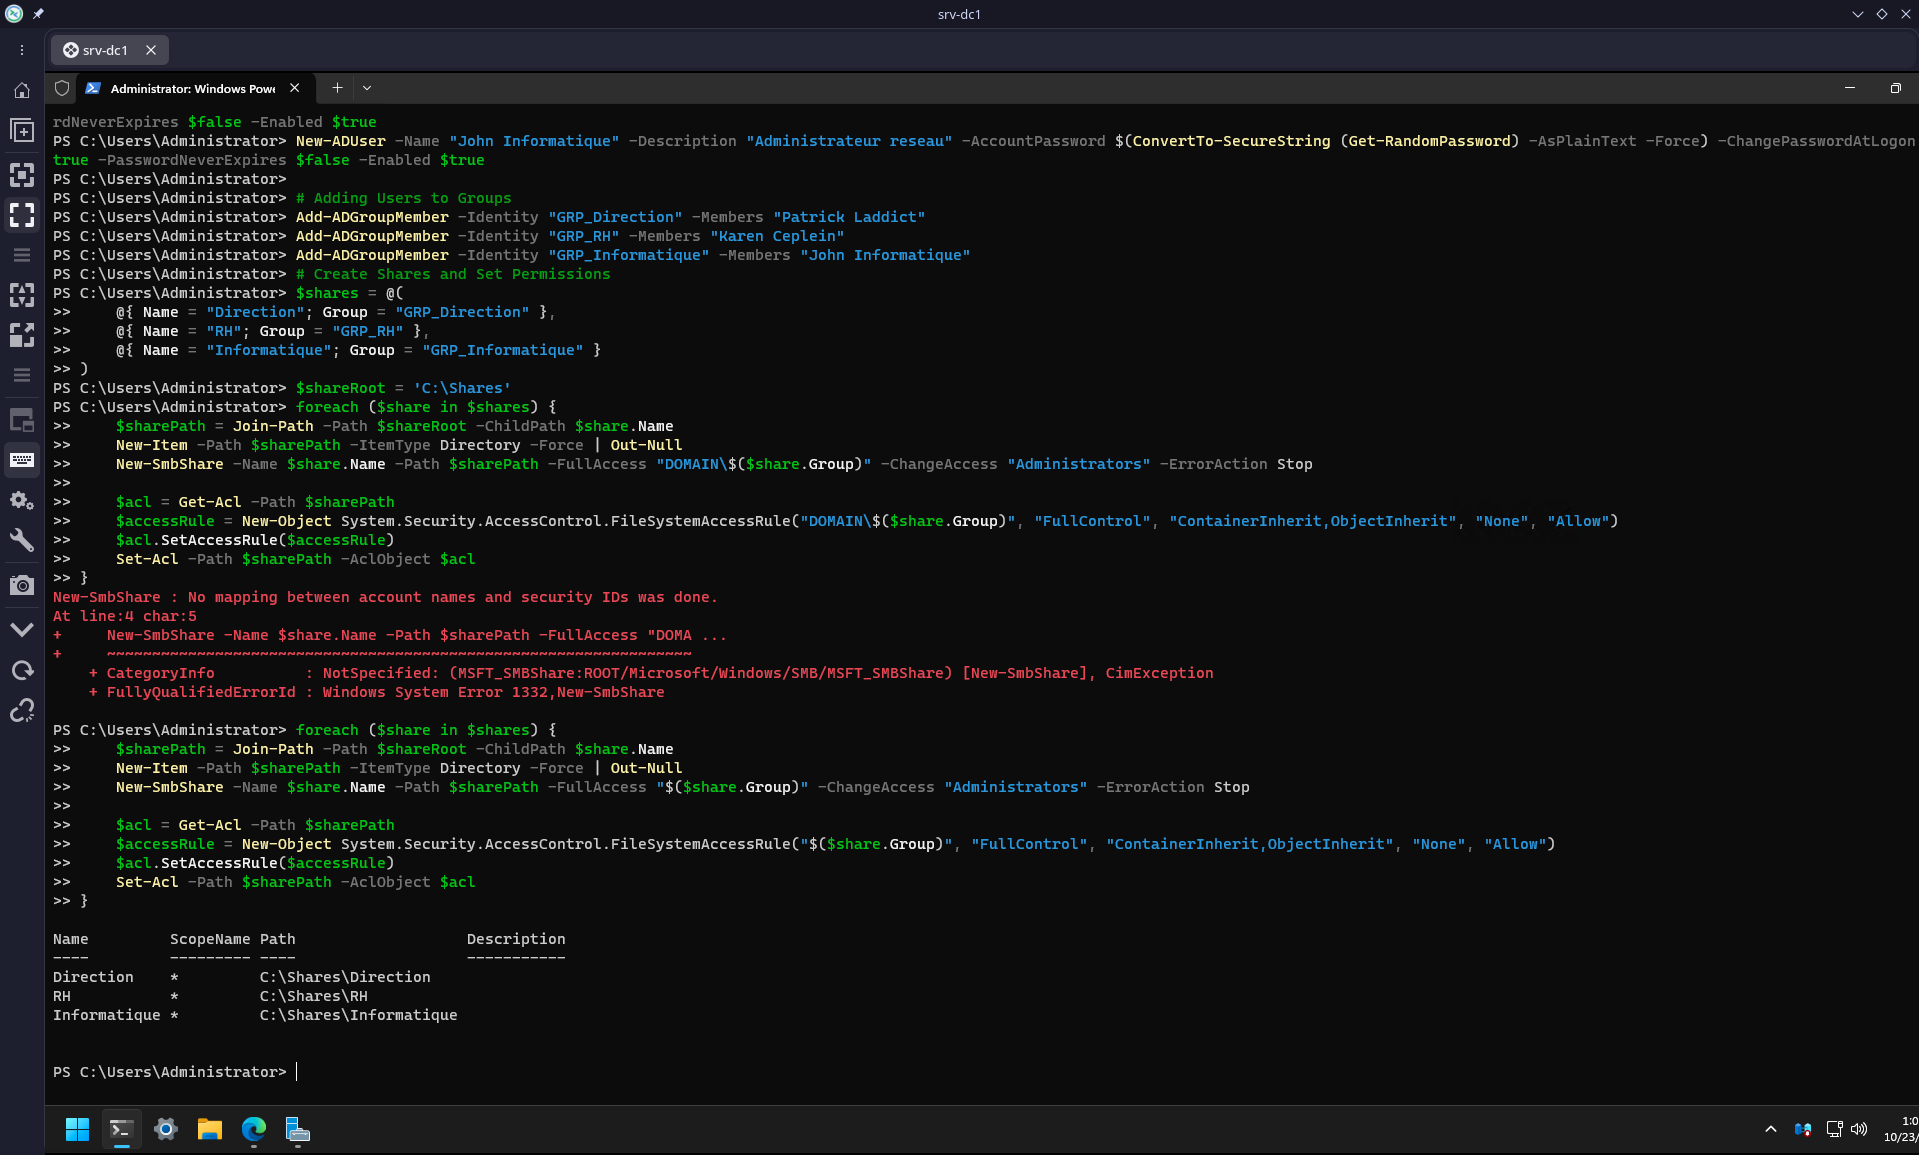Toggle the keyboard grab button in sidebar
This screenshot has height=1155, width=1919.
click(x=22, y=460)
